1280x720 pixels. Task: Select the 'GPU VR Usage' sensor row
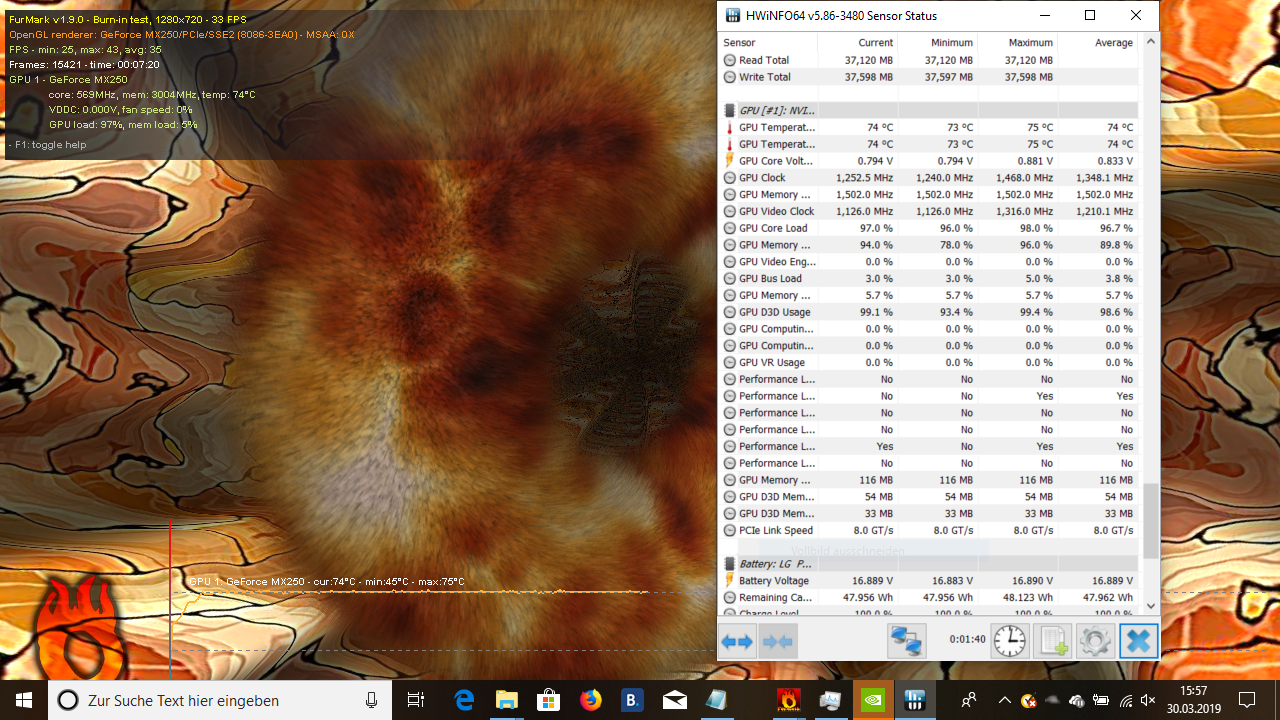929,363
